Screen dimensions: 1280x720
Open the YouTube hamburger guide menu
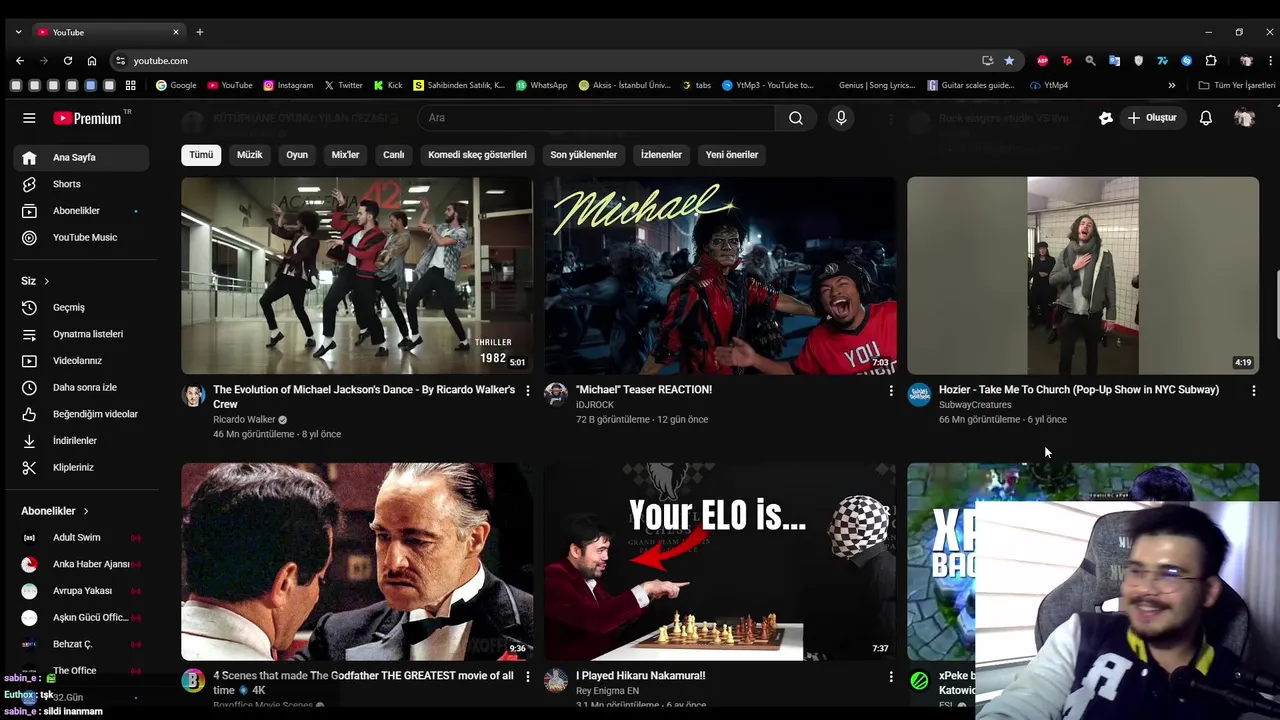click(x=29, y=118)
